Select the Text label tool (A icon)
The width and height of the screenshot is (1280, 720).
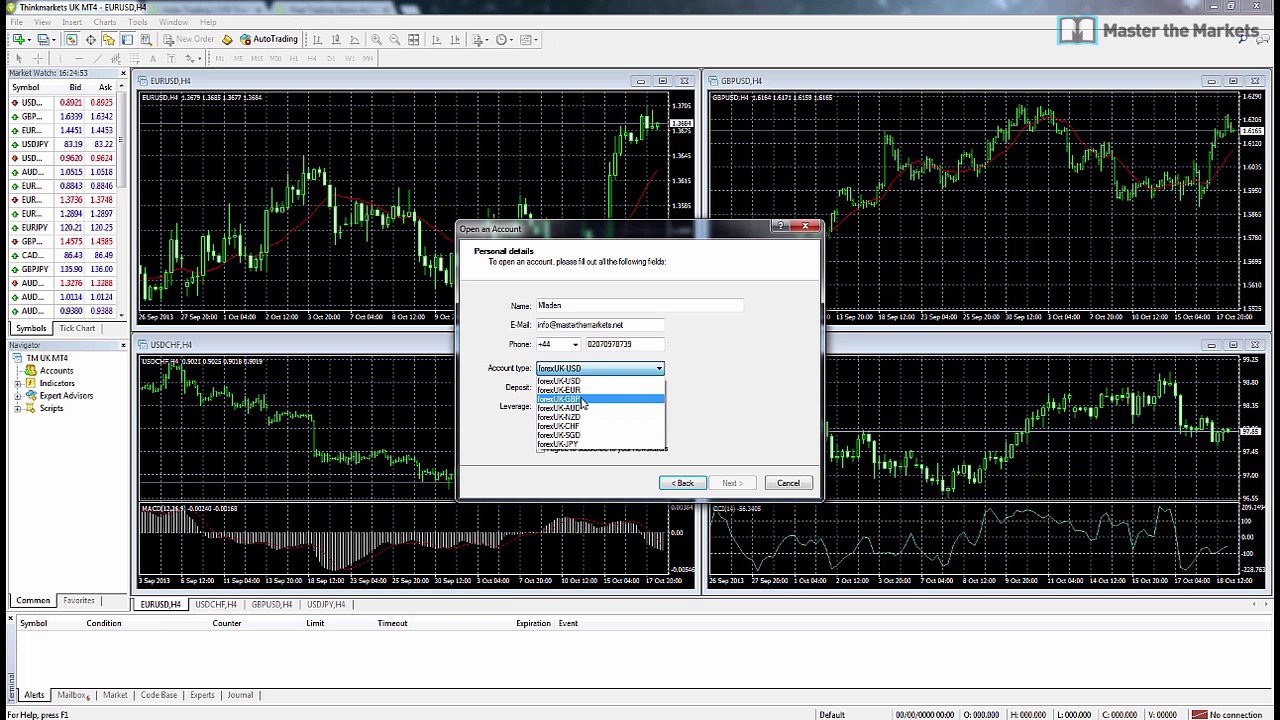tap(153, 59)
